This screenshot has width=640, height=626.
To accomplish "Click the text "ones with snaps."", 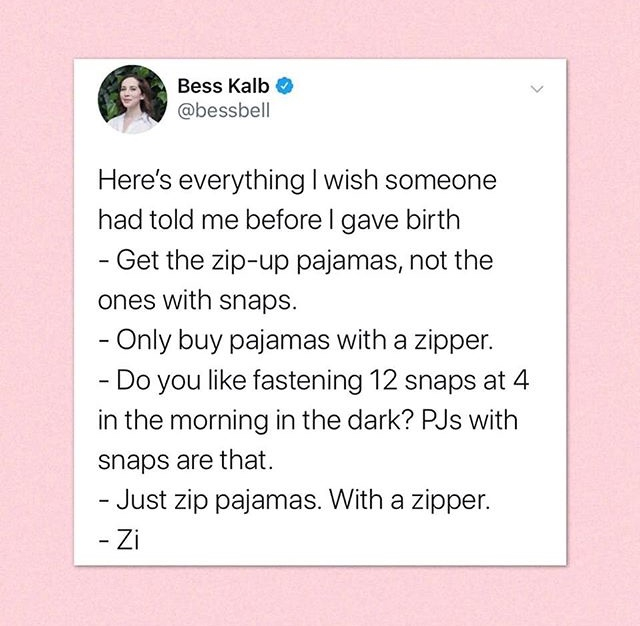I will click(x=197, y=300).
